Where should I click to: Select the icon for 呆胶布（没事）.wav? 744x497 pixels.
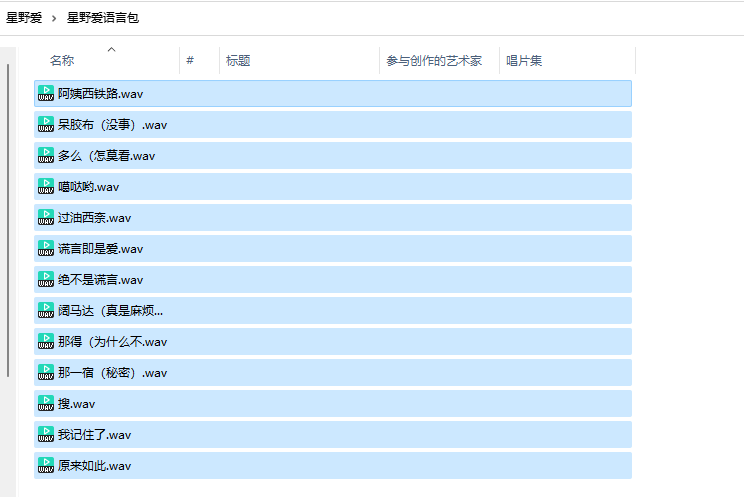(46, 124)
